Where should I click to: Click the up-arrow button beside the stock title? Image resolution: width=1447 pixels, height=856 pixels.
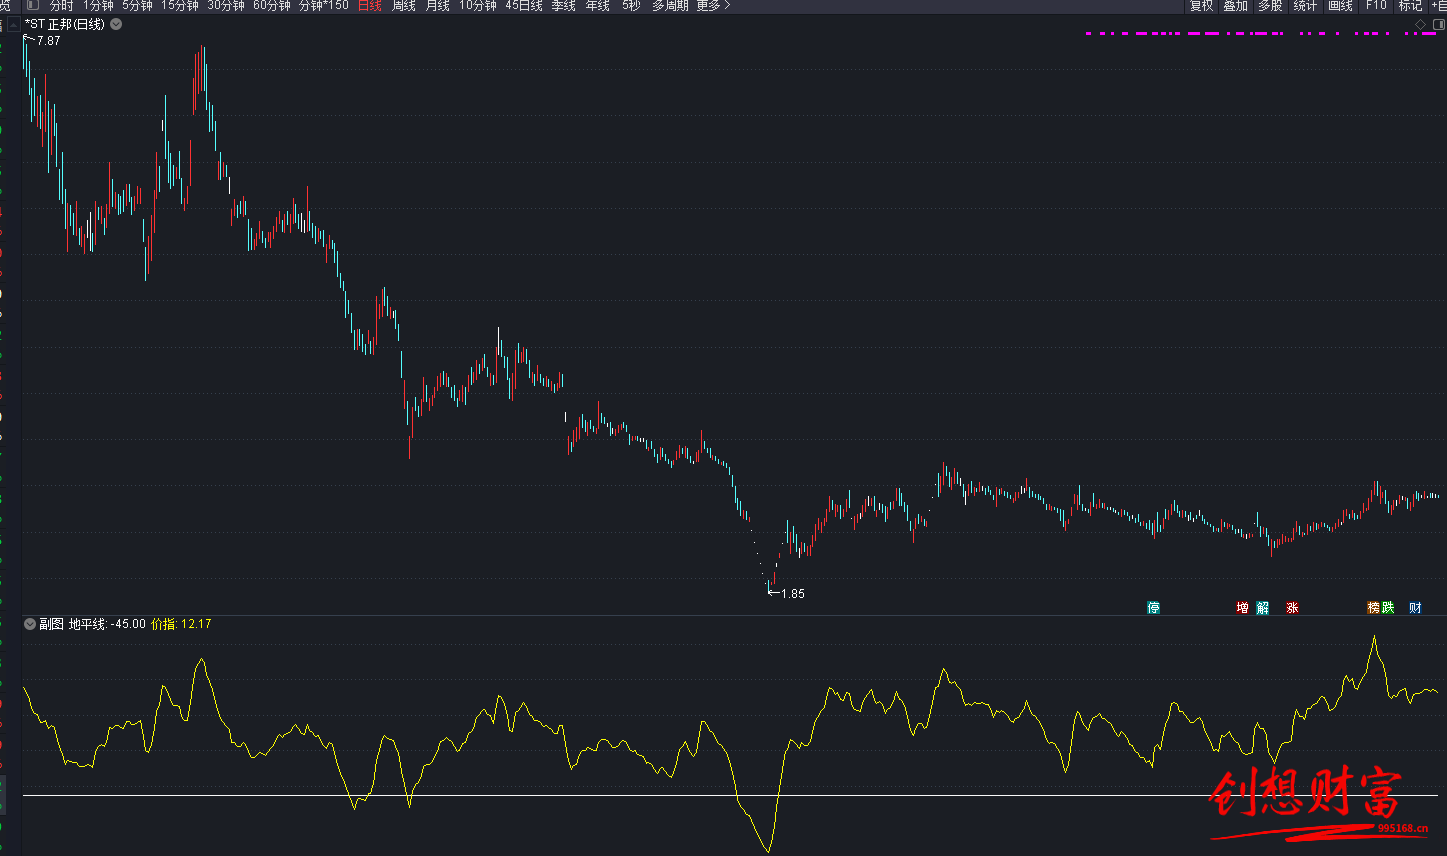point(13,24)
